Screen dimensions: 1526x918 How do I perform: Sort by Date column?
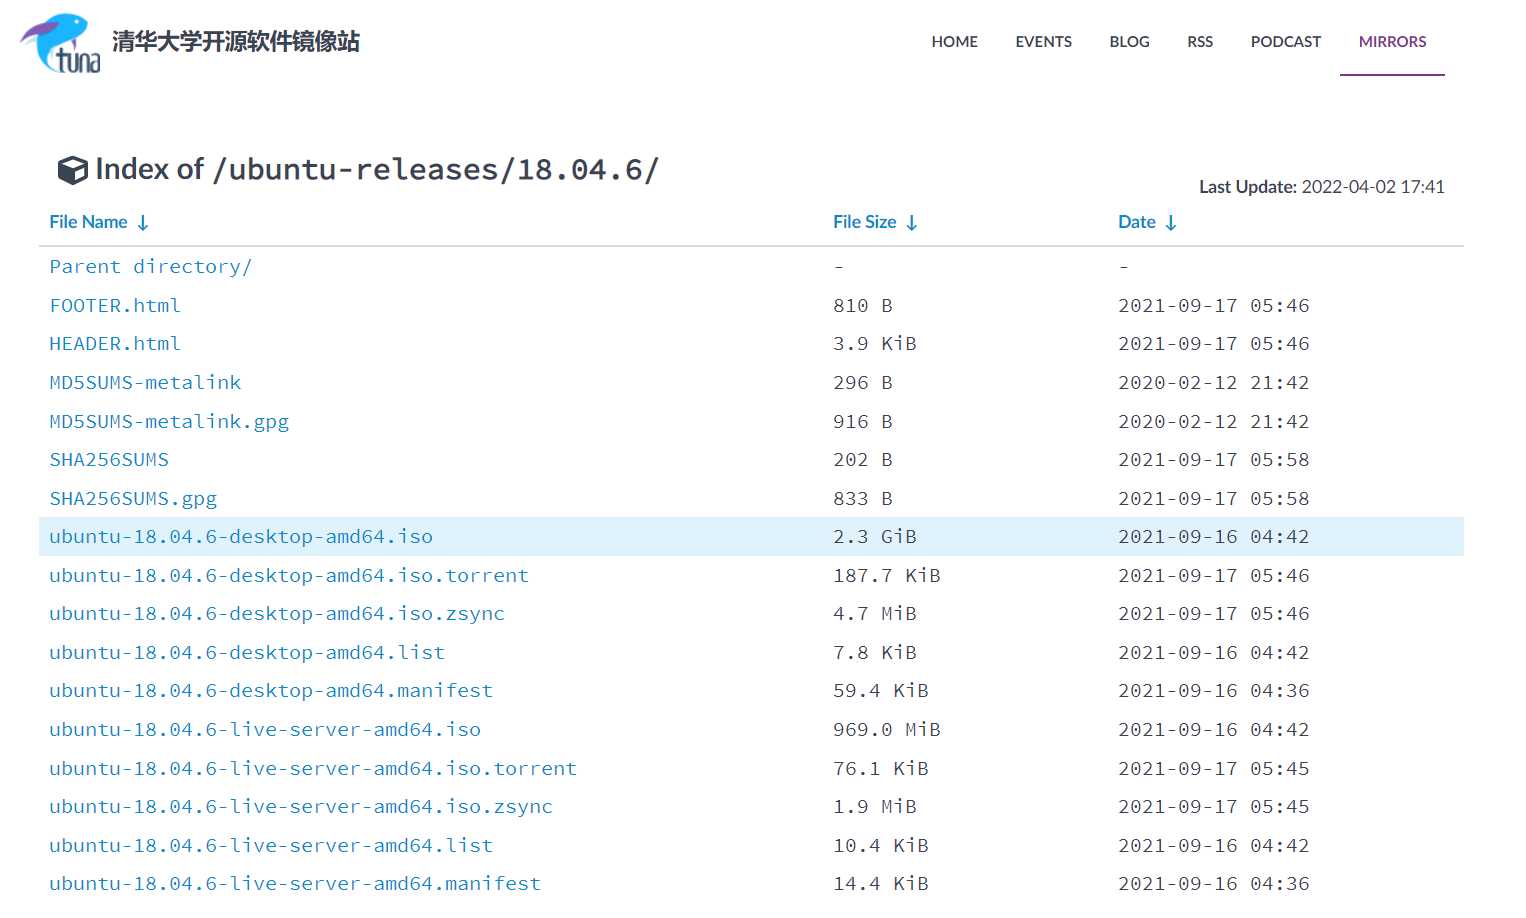pyautogui.click(x=1147, y=222)
